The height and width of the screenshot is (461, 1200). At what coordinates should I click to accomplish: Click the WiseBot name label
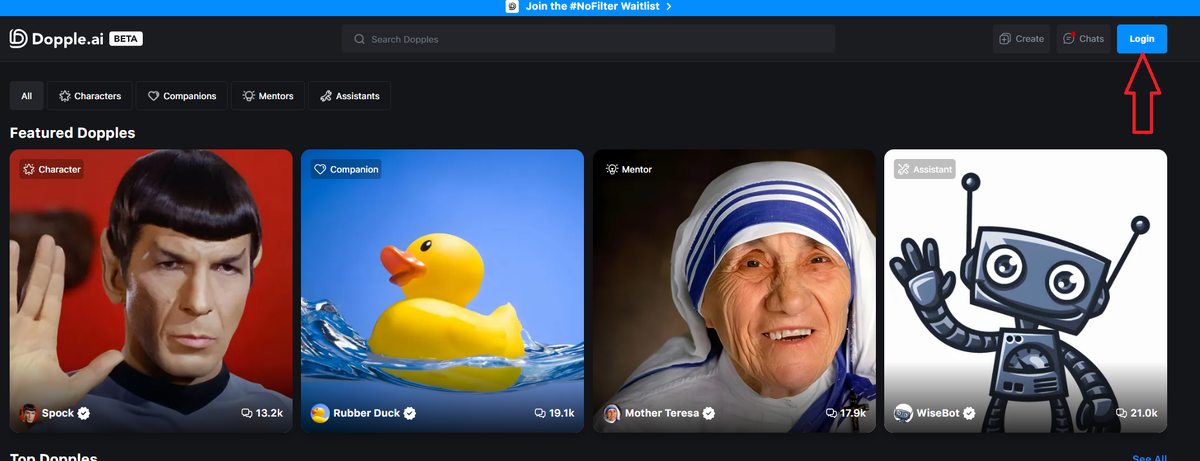[x=938, y=413]
